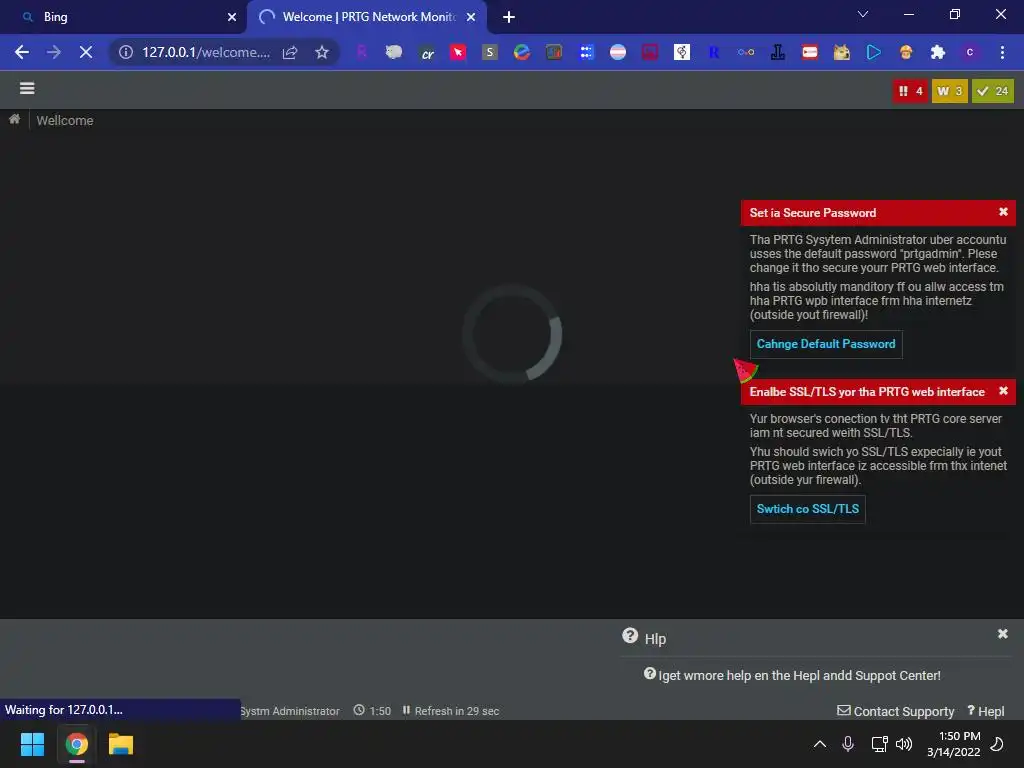Viewport: 1024px width, 768px height.
Task: Expand the system tray hidden icons chevron
Action: pos(820,744)
